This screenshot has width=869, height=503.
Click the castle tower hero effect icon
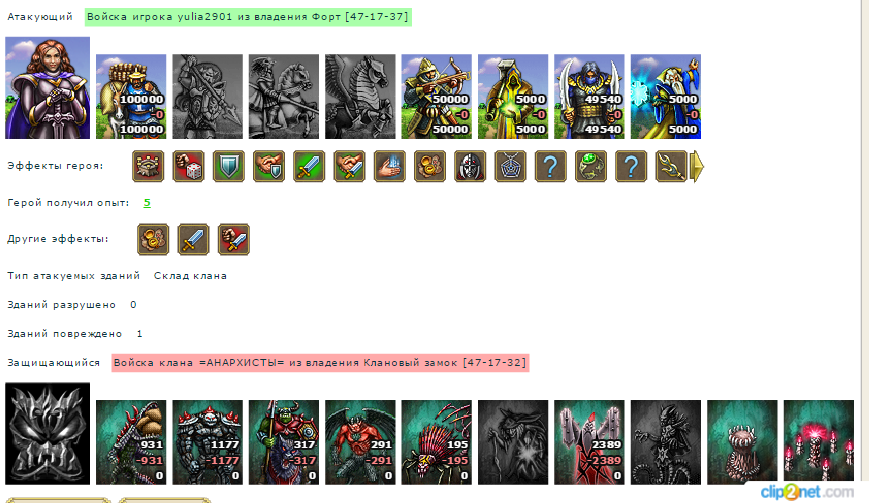tap(148, 166)
